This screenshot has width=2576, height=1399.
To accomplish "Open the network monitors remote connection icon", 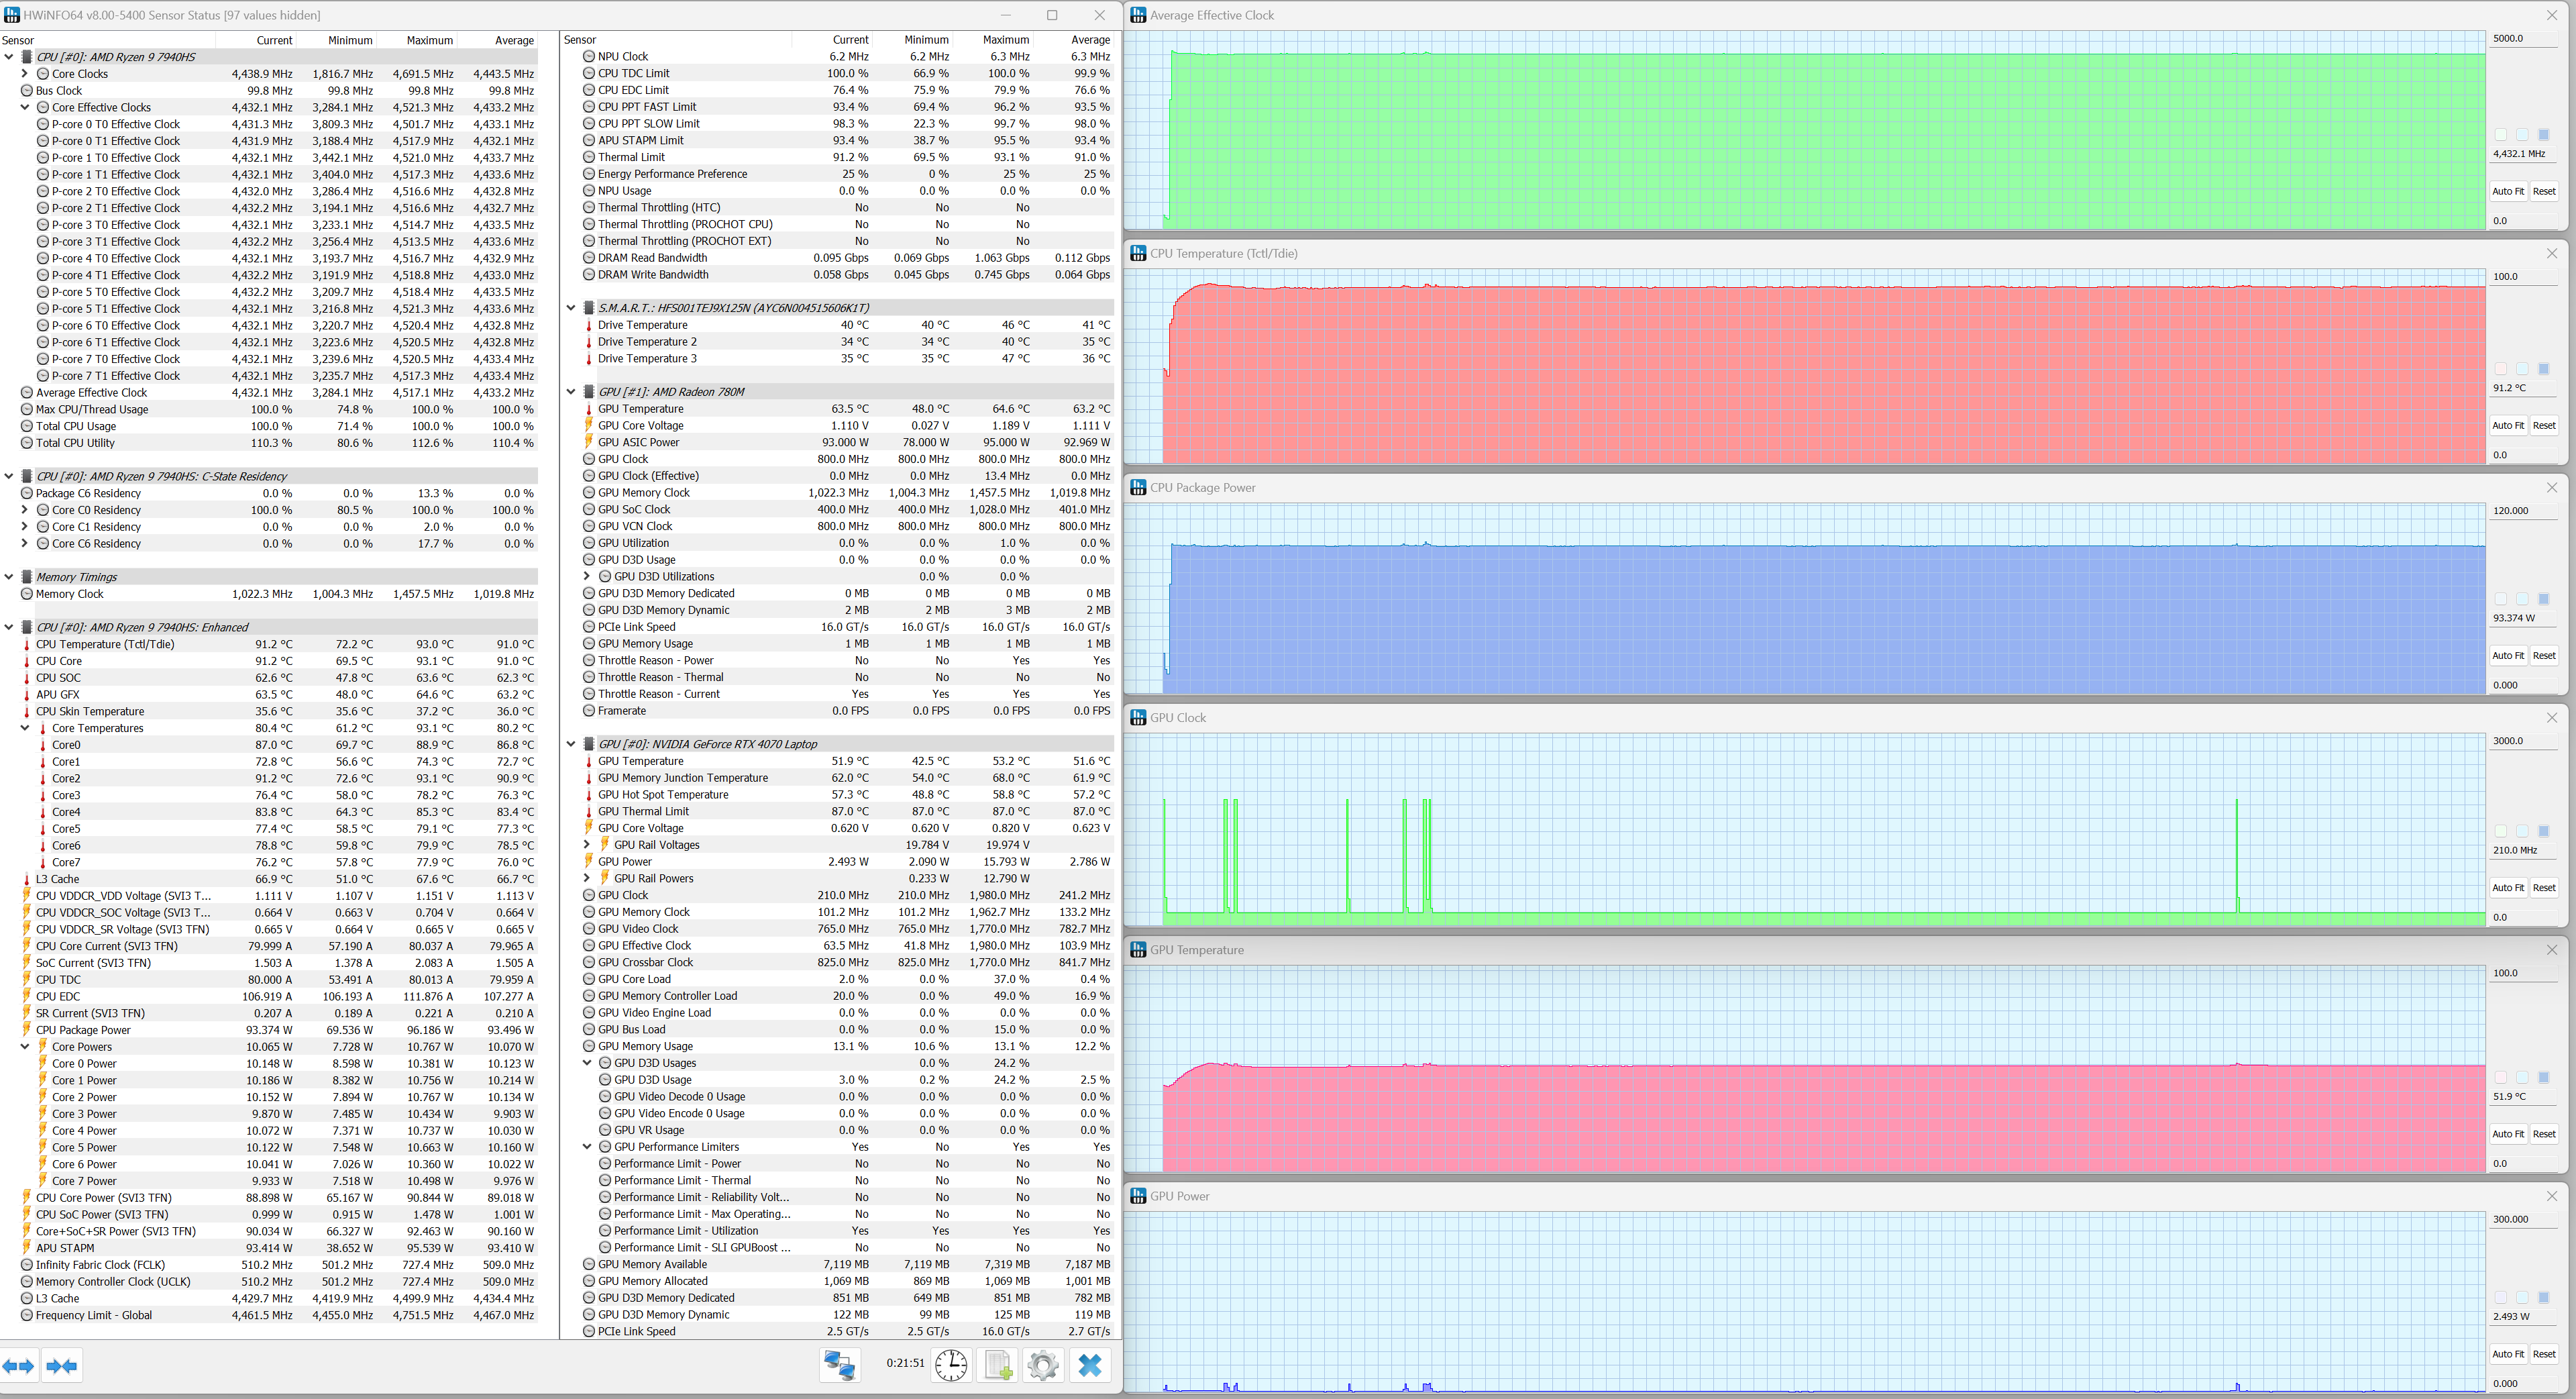I will (839, 1365).
